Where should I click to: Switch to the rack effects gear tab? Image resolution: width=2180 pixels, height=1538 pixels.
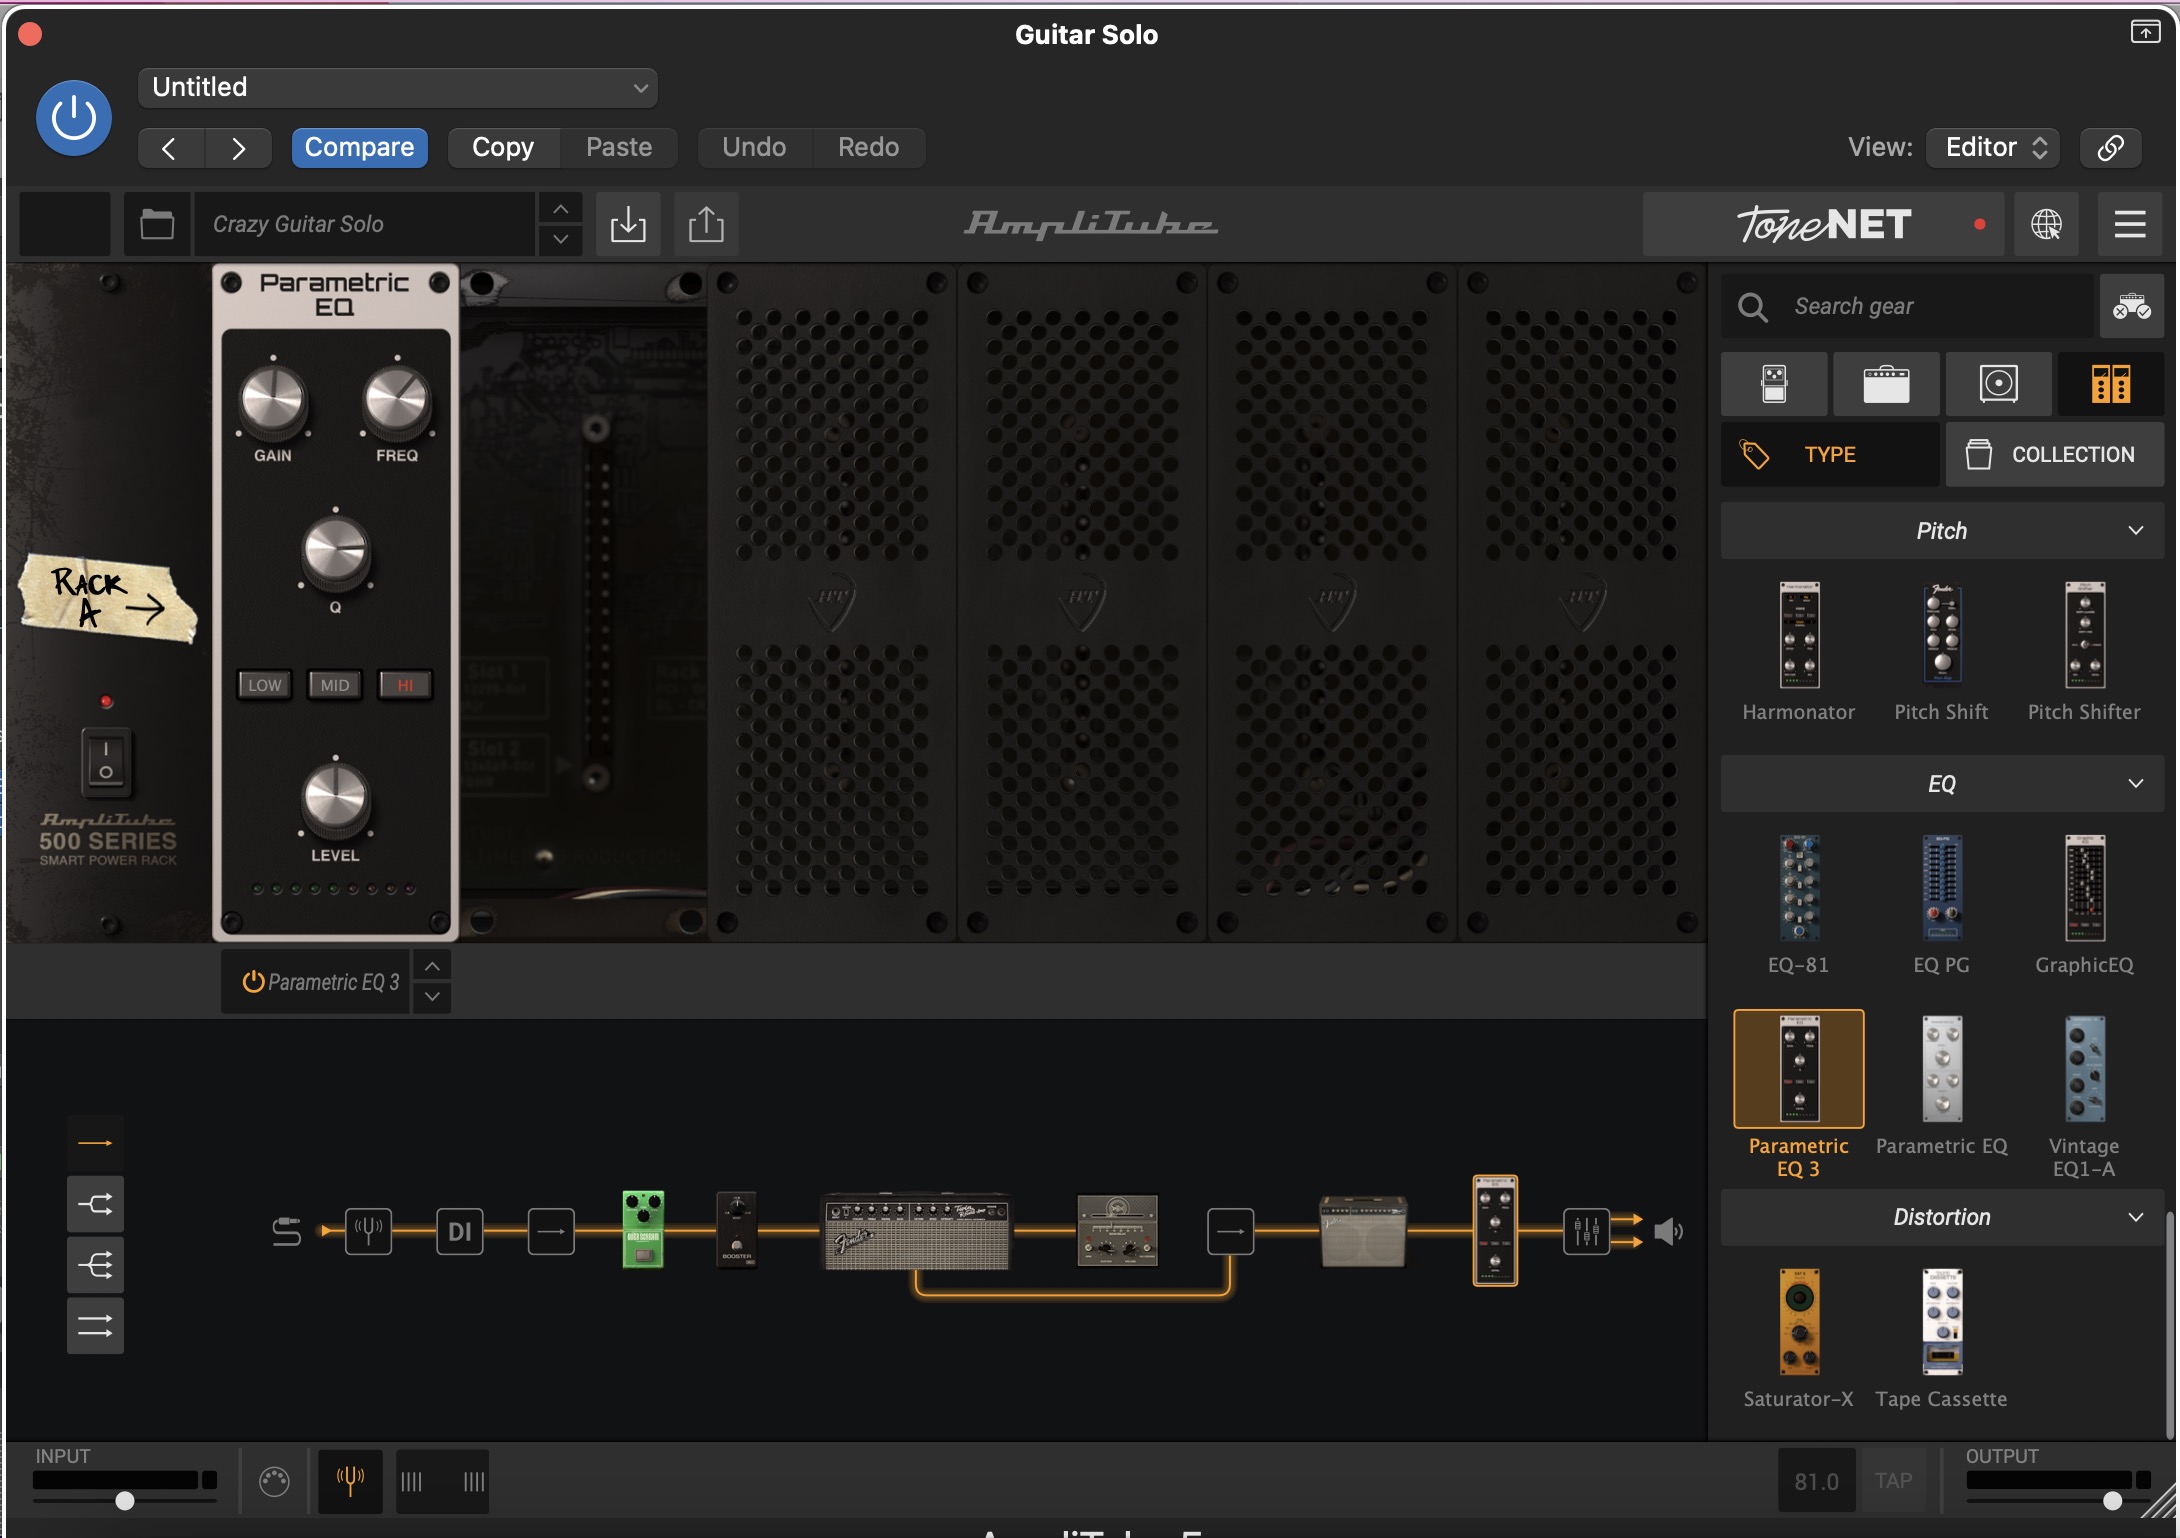[x=2110, y=383]
